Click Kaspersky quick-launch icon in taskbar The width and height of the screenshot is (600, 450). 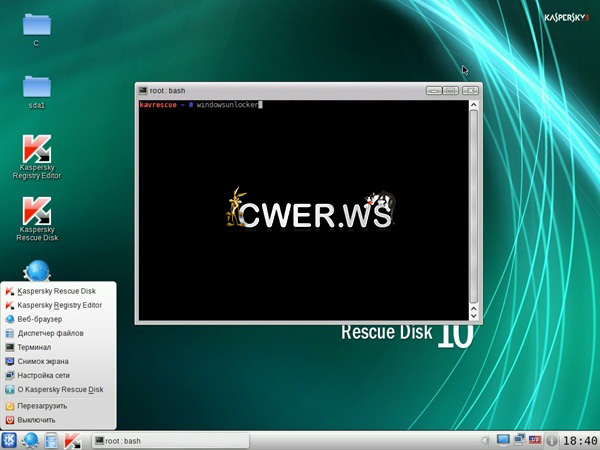(72, 440)
